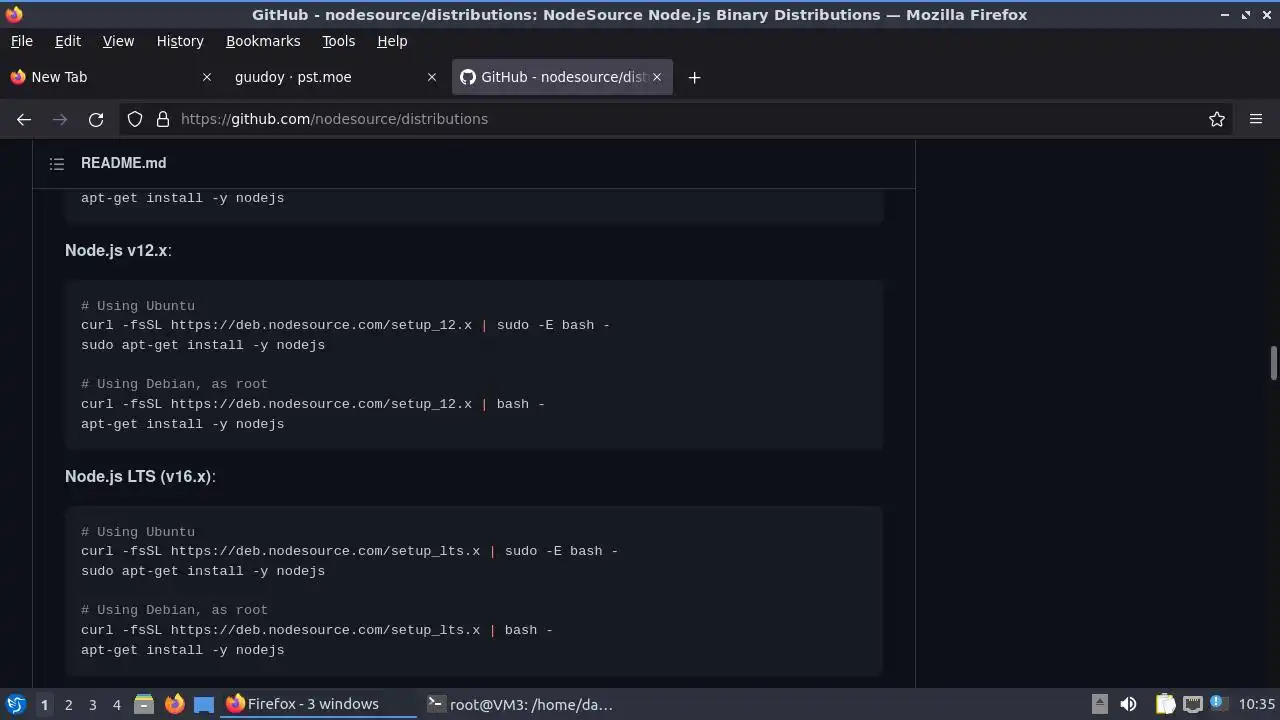Open the Edit menu
The image size is (1280, 720).
pos(68,41)
